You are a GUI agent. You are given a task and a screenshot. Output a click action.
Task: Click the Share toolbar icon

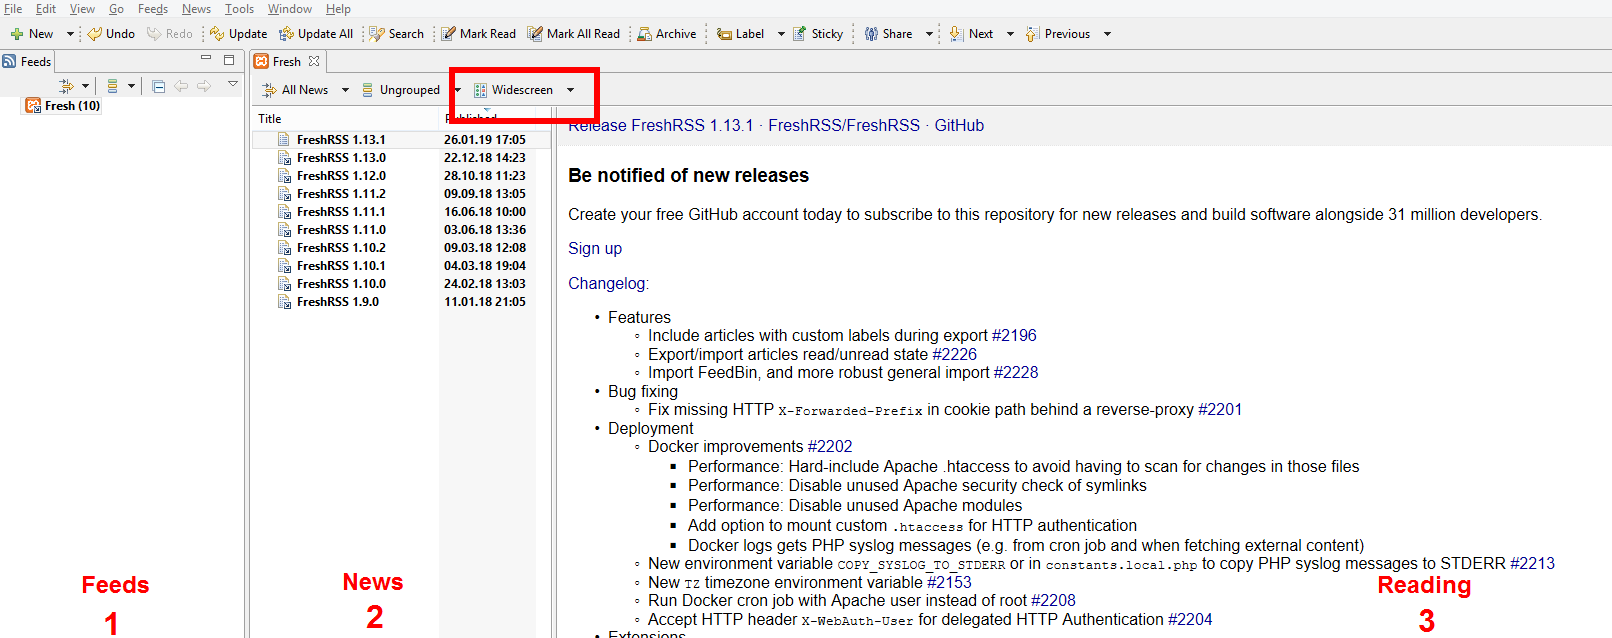click(871, 34)
